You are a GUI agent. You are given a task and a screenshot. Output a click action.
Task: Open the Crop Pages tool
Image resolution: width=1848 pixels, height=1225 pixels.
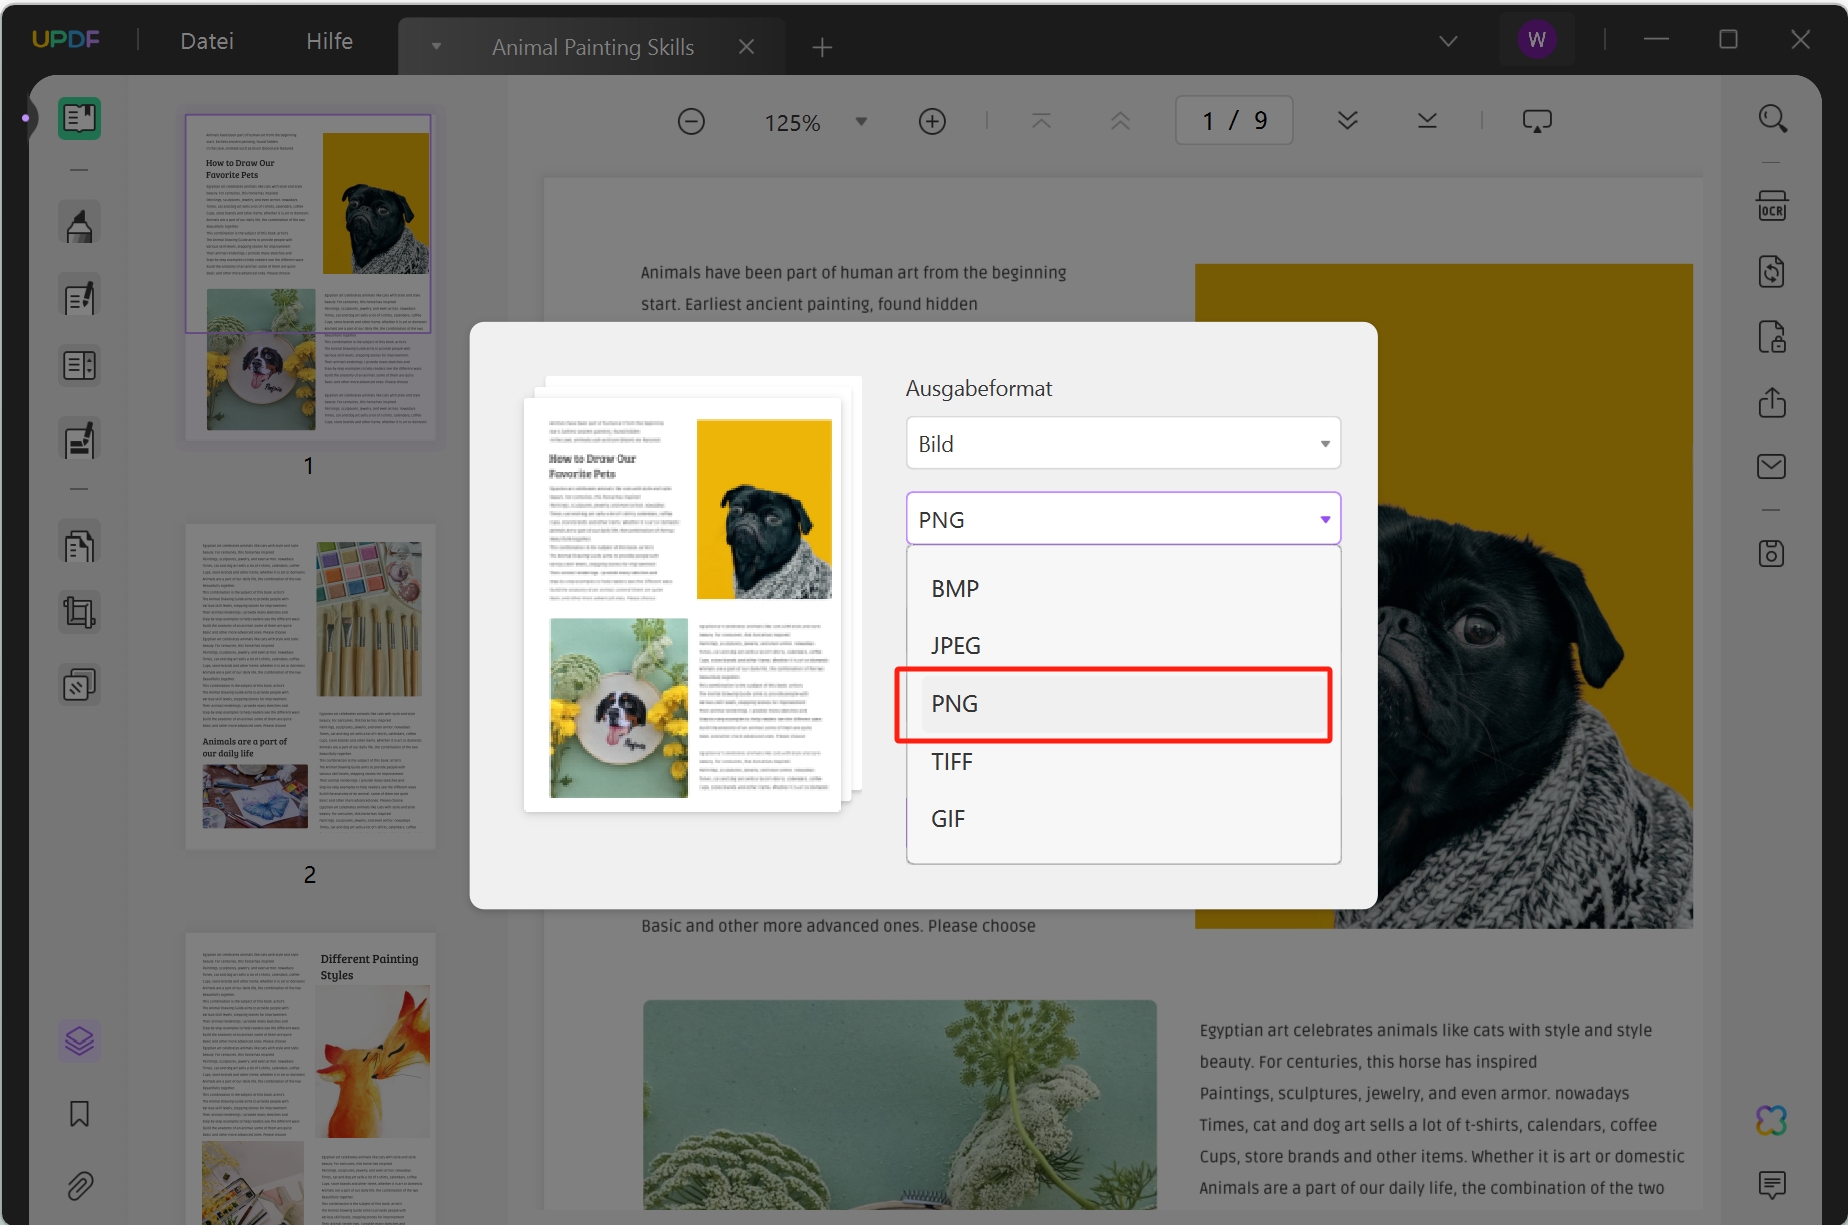tap(79, 611)
